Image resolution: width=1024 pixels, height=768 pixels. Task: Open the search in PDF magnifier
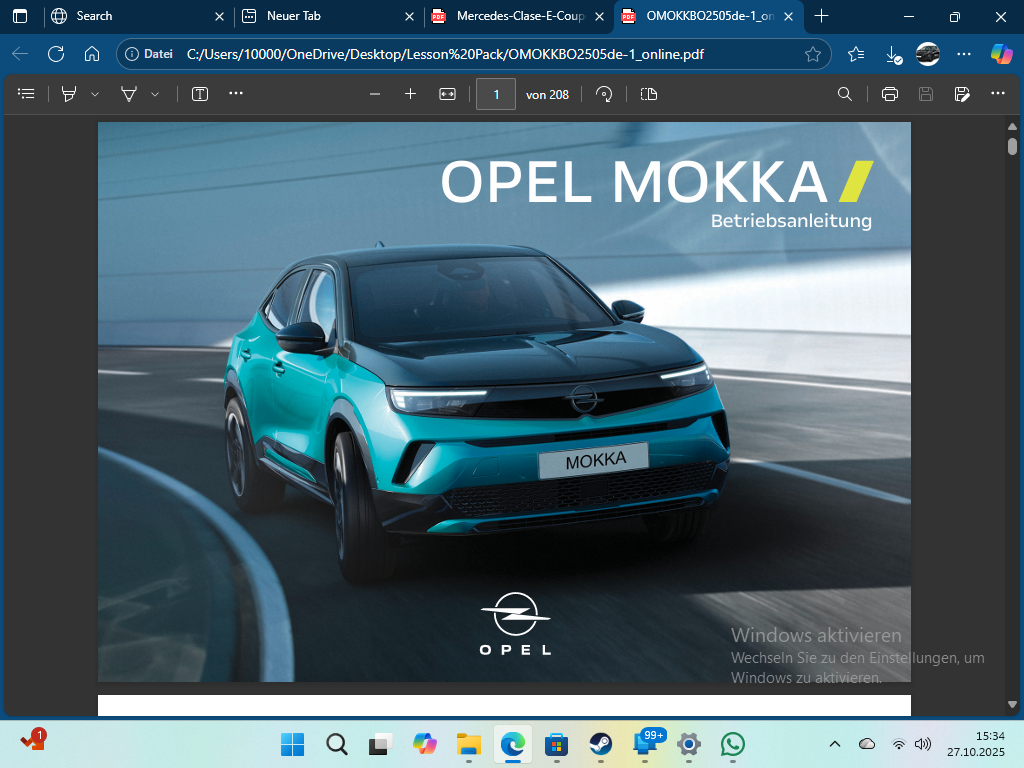pos(845,94)
